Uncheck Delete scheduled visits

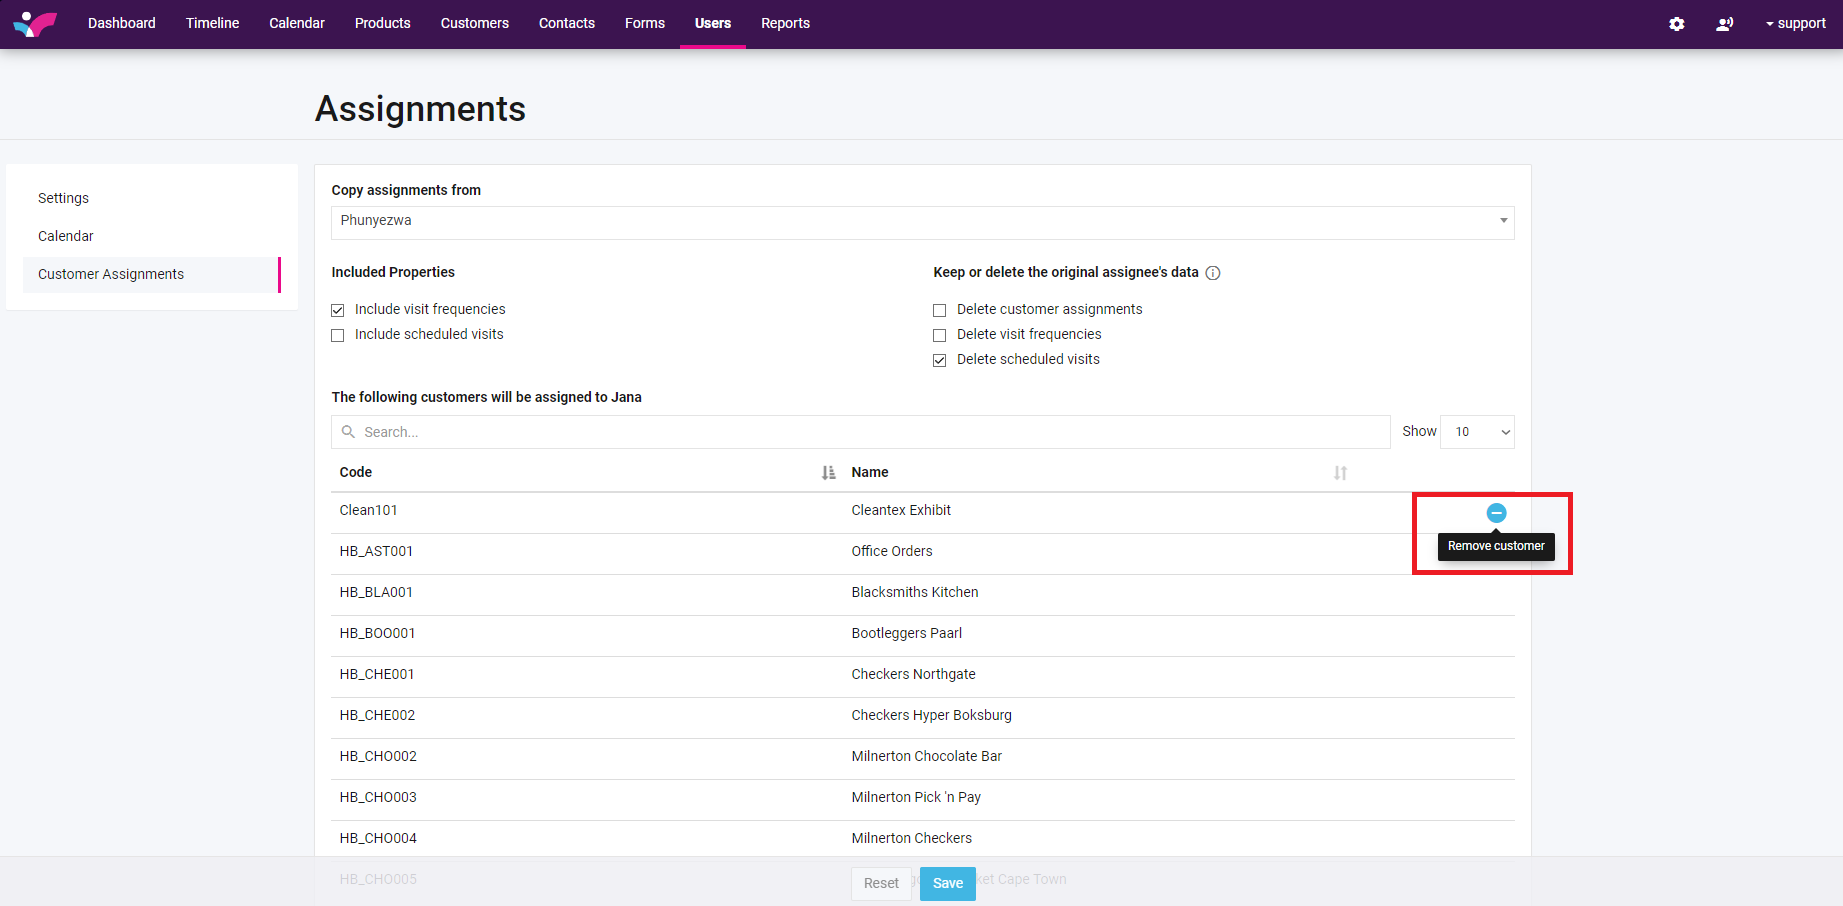point(940,360)
